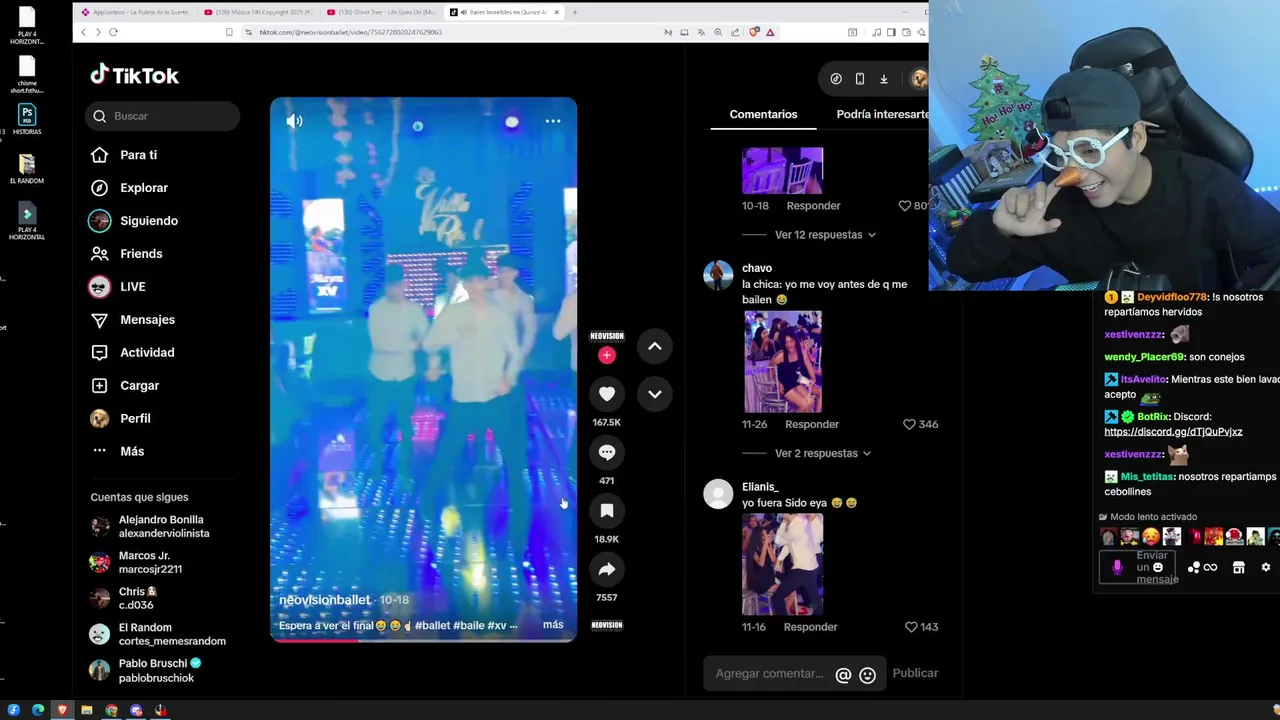Click the Agregar comentario input field

click(769, 674)
